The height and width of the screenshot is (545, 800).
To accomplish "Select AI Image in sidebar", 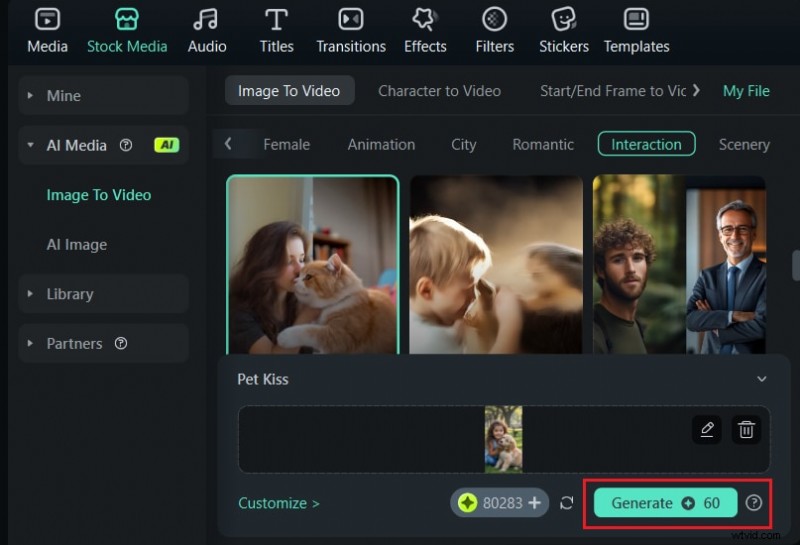I will [77, 244].
